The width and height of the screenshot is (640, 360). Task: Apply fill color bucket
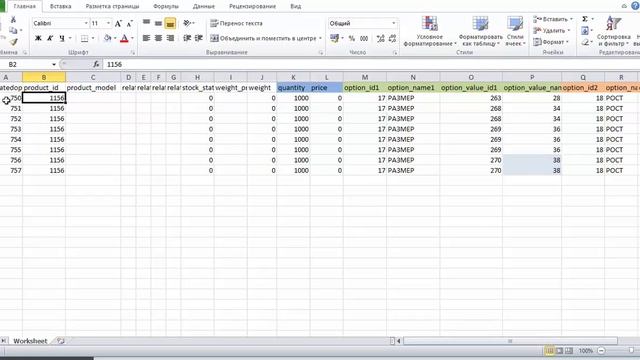click(x=107, y=38)
